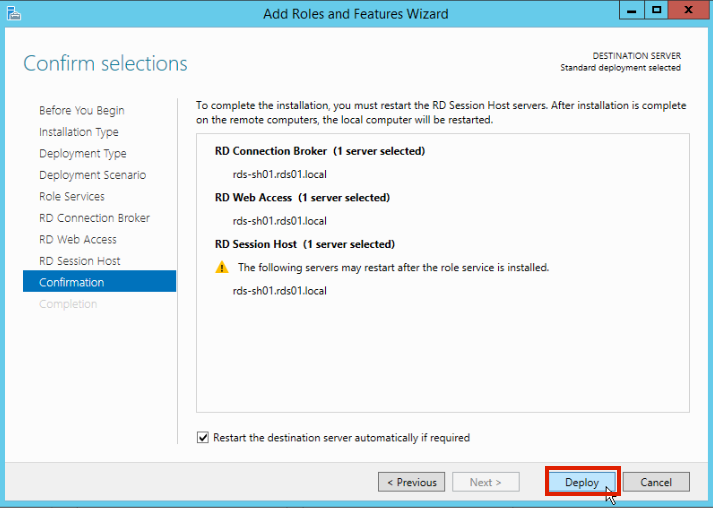Image resolution: width=713 pixels, height=508 pixels.
Task: Cancel the wizard
Action: pyautogui.click(x=656, y=482)
